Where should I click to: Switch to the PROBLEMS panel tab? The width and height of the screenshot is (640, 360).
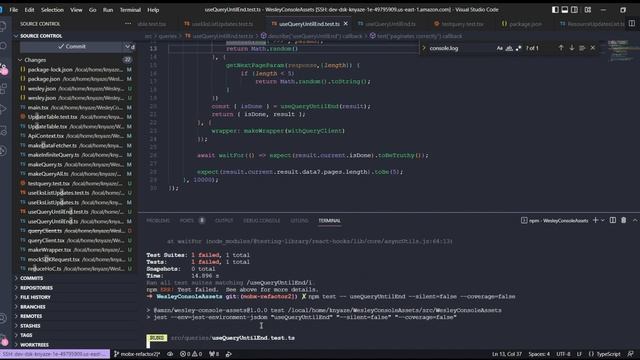pos(158,221)
